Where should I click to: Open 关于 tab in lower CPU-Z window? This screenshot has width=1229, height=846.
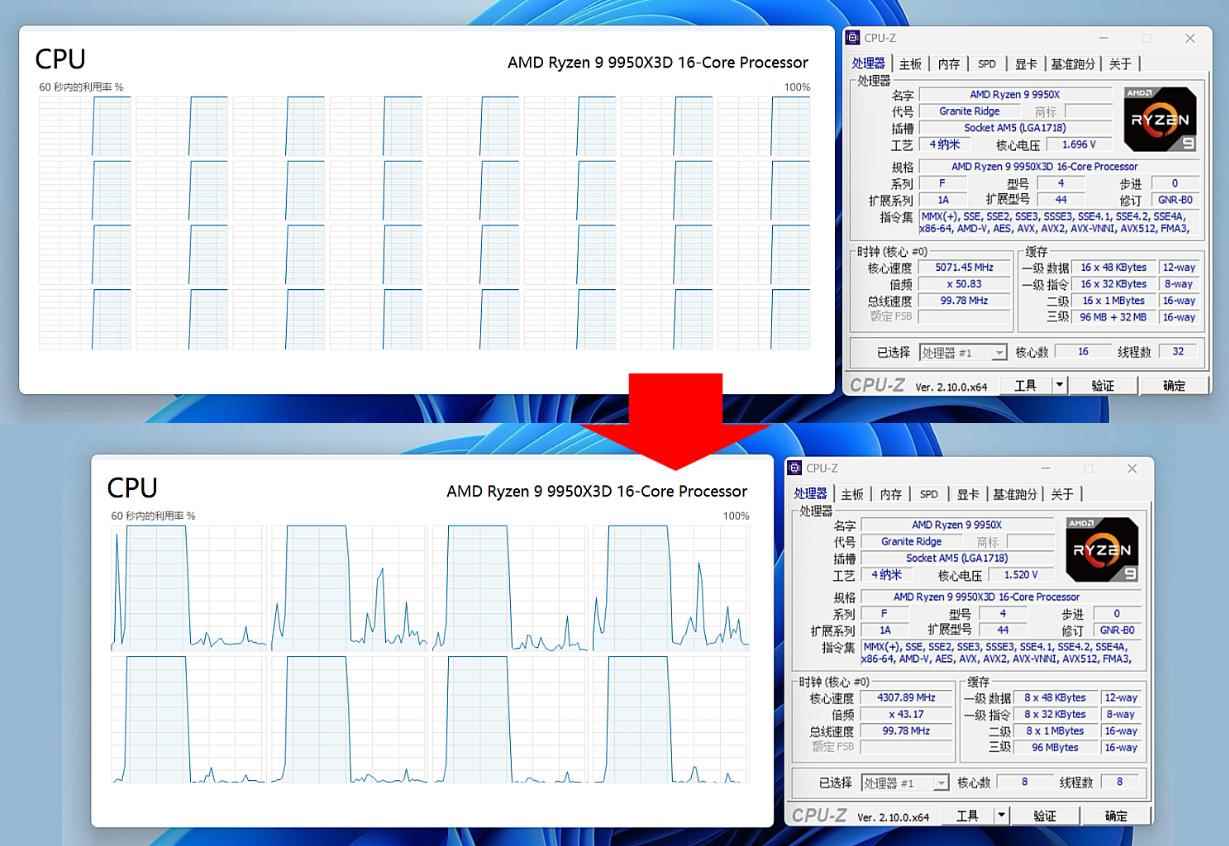pos(1062,494)
